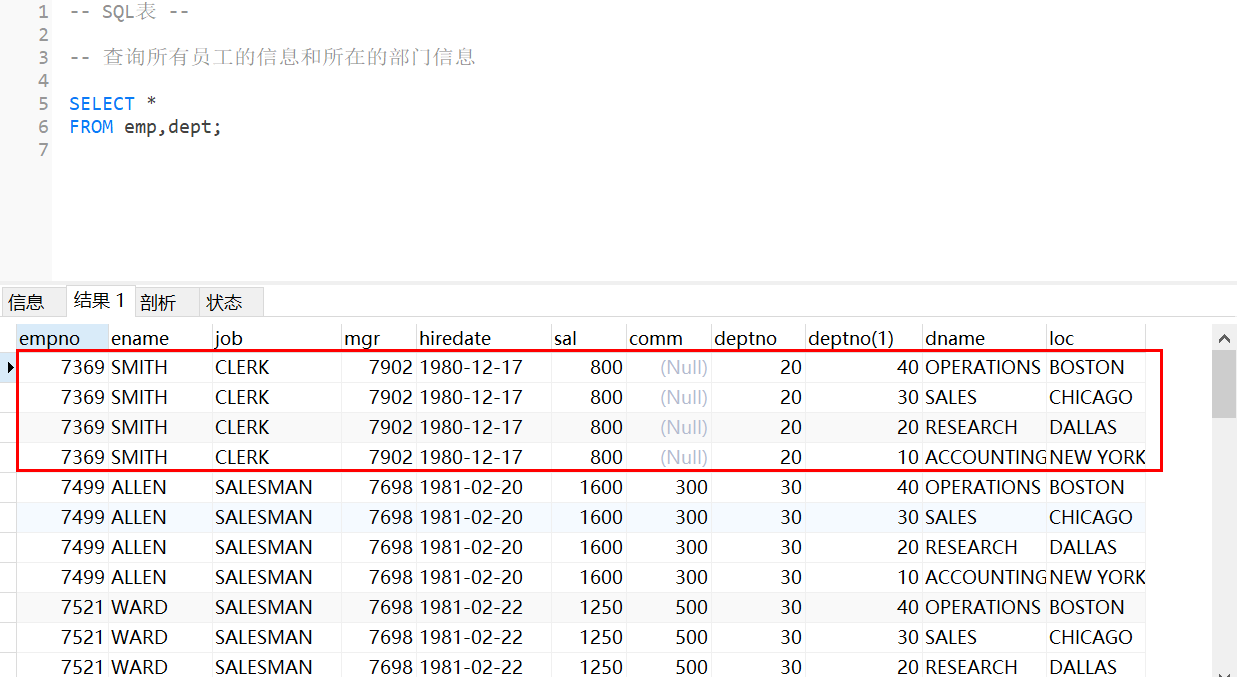This screenshot has width=1237, height=677.
Task: Click the SELECT keyword on line 5
Action: [x=102, y=104]
